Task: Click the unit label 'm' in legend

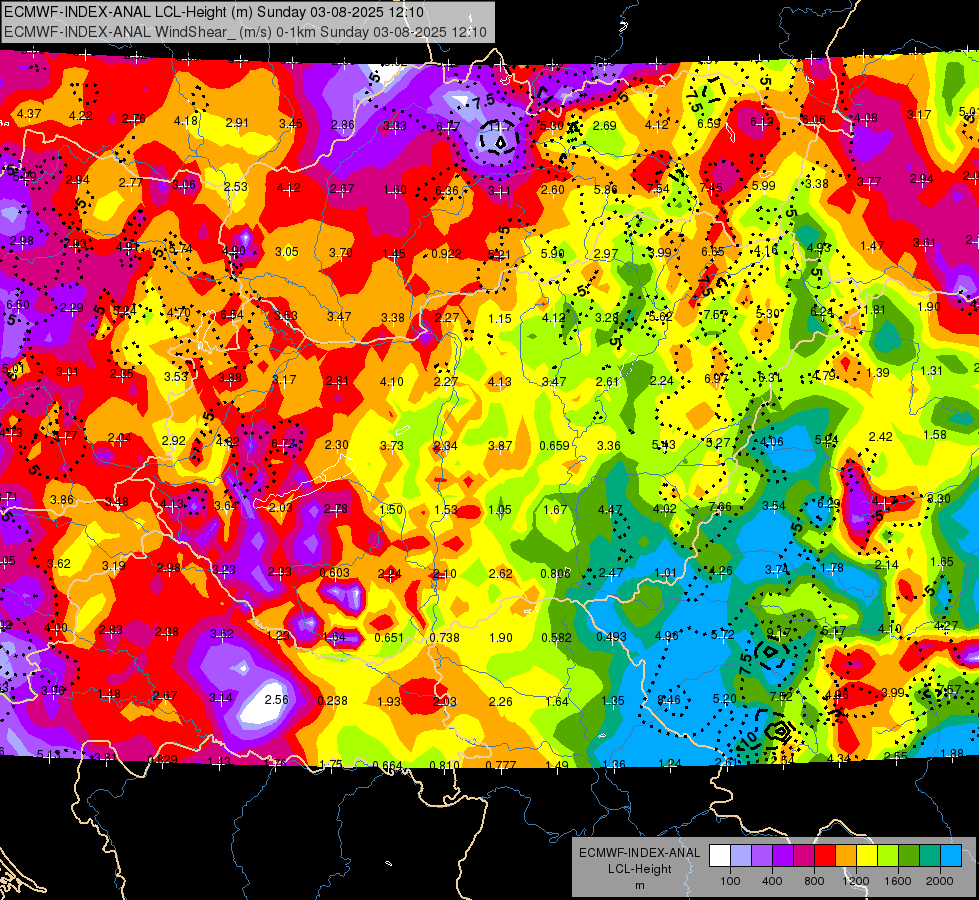Action: 639,885
